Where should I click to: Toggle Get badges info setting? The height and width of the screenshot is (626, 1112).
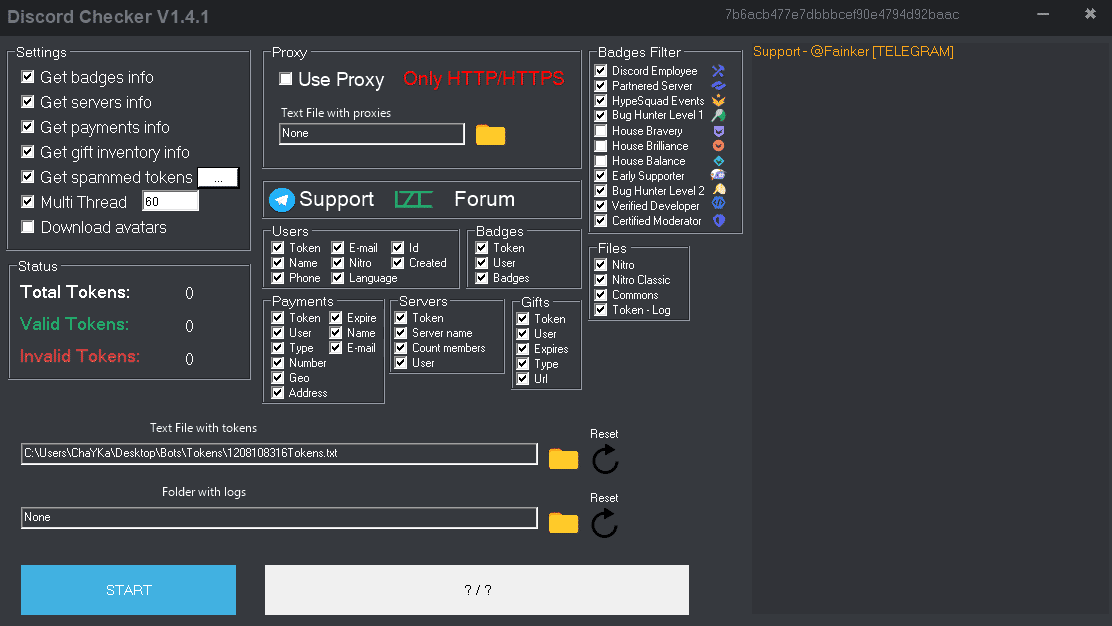click(28, 77)
